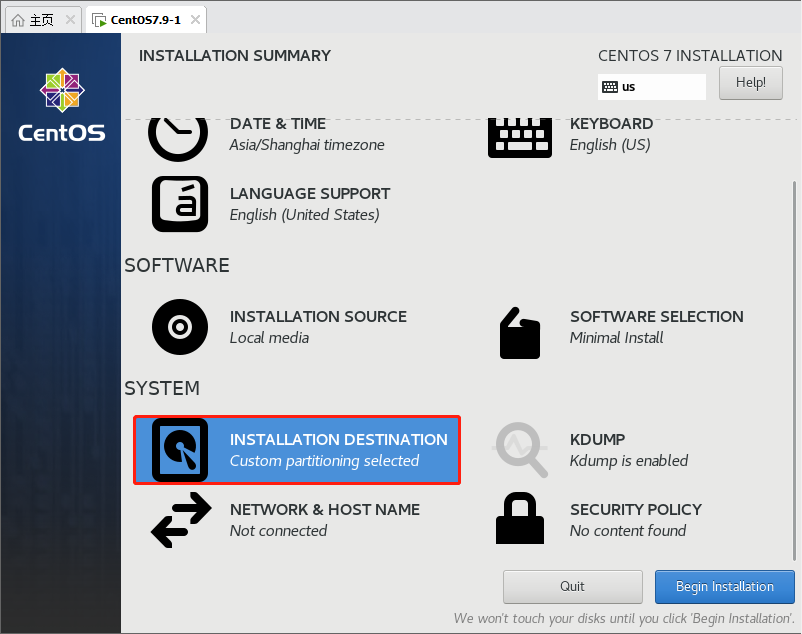Click the Date & Time clock icon

(178, 136)
